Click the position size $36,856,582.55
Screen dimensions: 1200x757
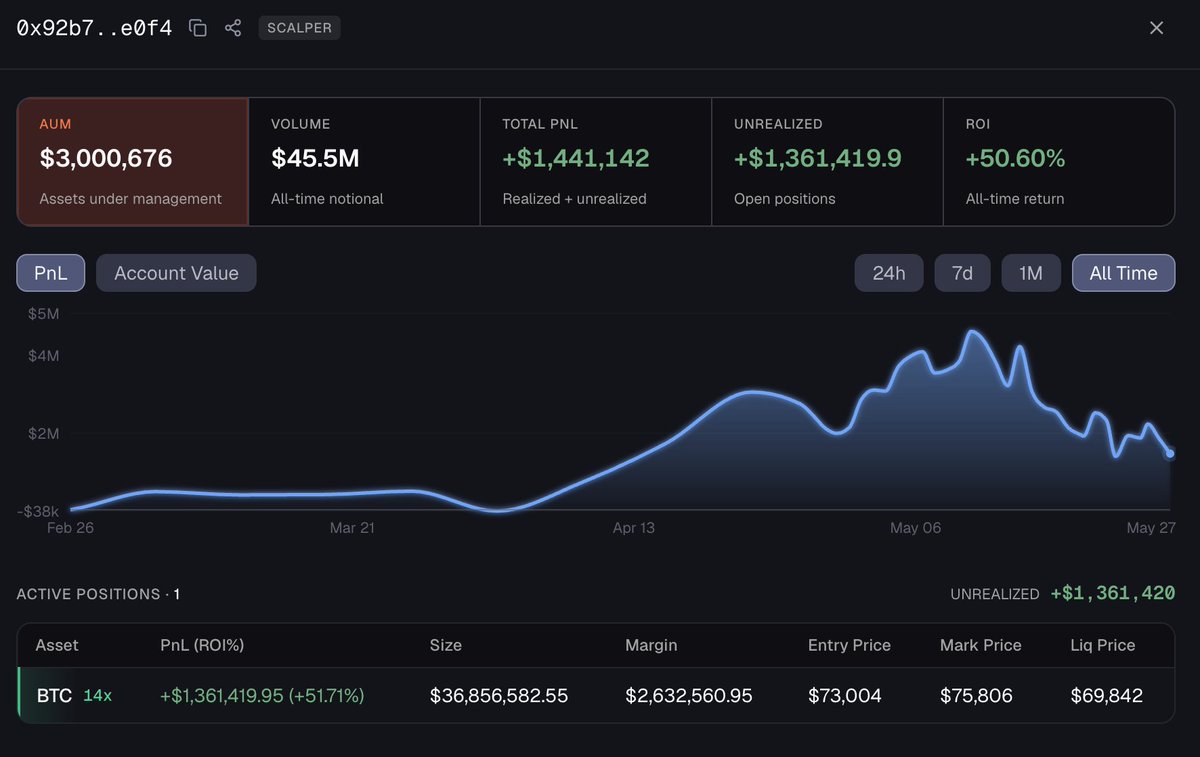tap(499, 695)
